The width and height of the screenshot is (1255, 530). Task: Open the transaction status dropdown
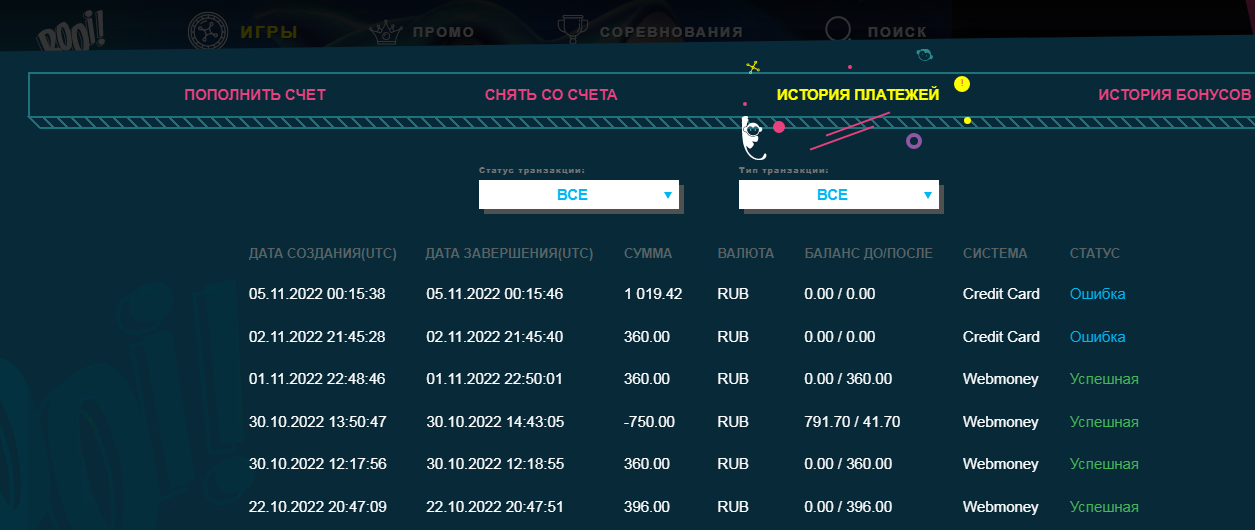point(579,194)
